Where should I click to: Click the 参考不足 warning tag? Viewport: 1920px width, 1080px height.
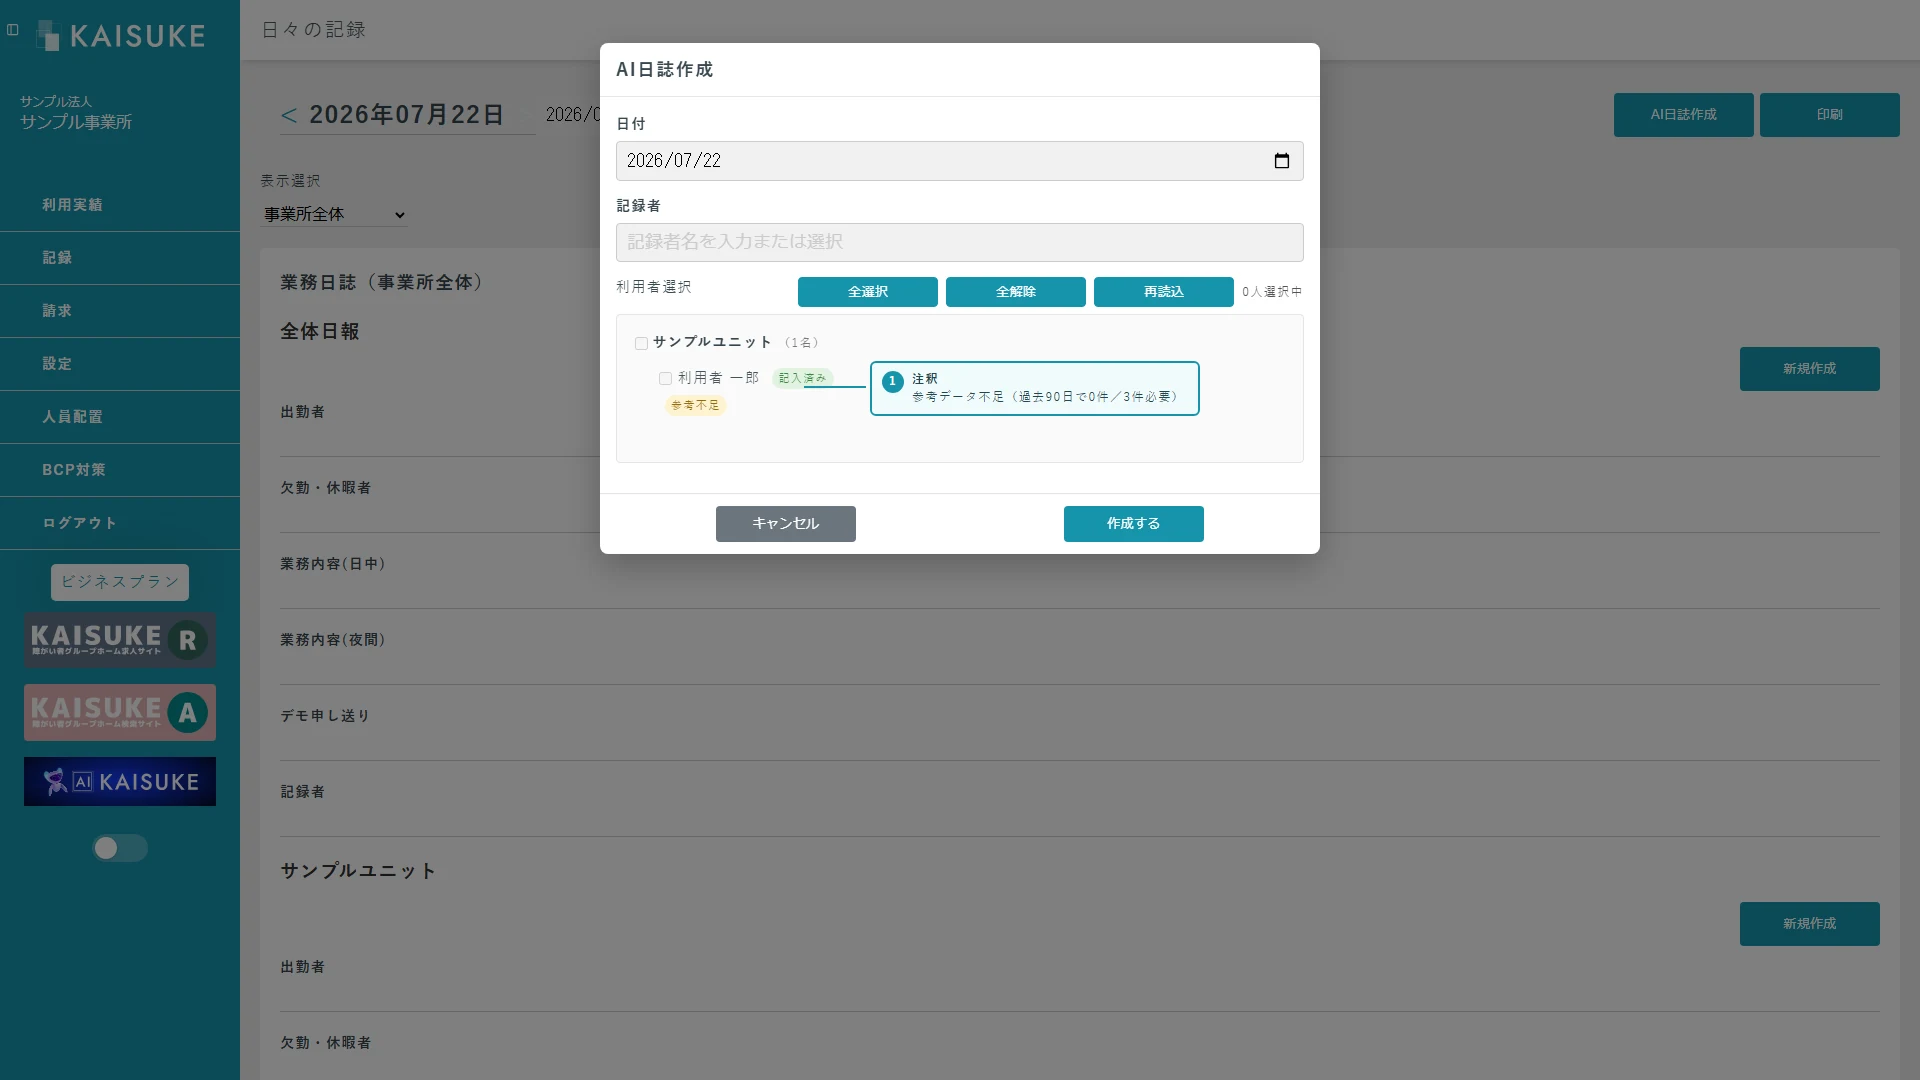(695, 405)
